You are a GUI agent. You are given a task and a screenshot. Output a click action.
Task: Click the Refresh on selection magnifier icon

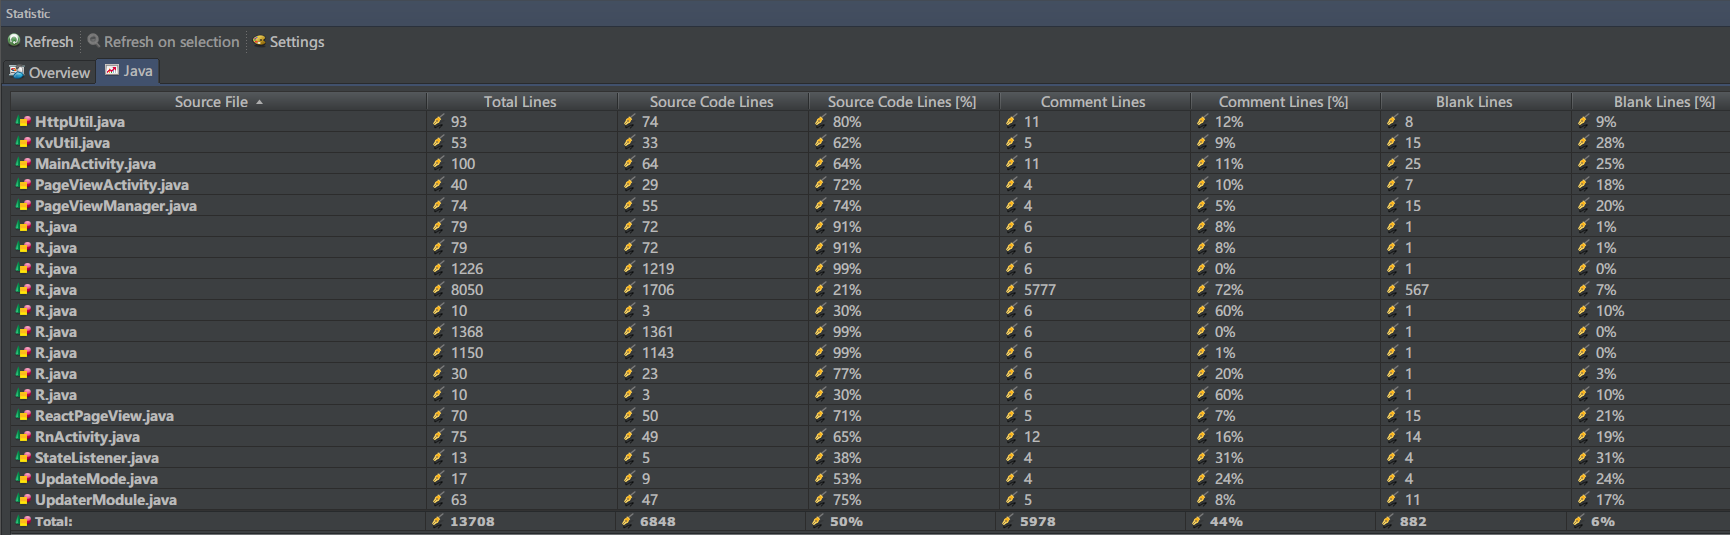pyautogui.click(x=94, y=41)
